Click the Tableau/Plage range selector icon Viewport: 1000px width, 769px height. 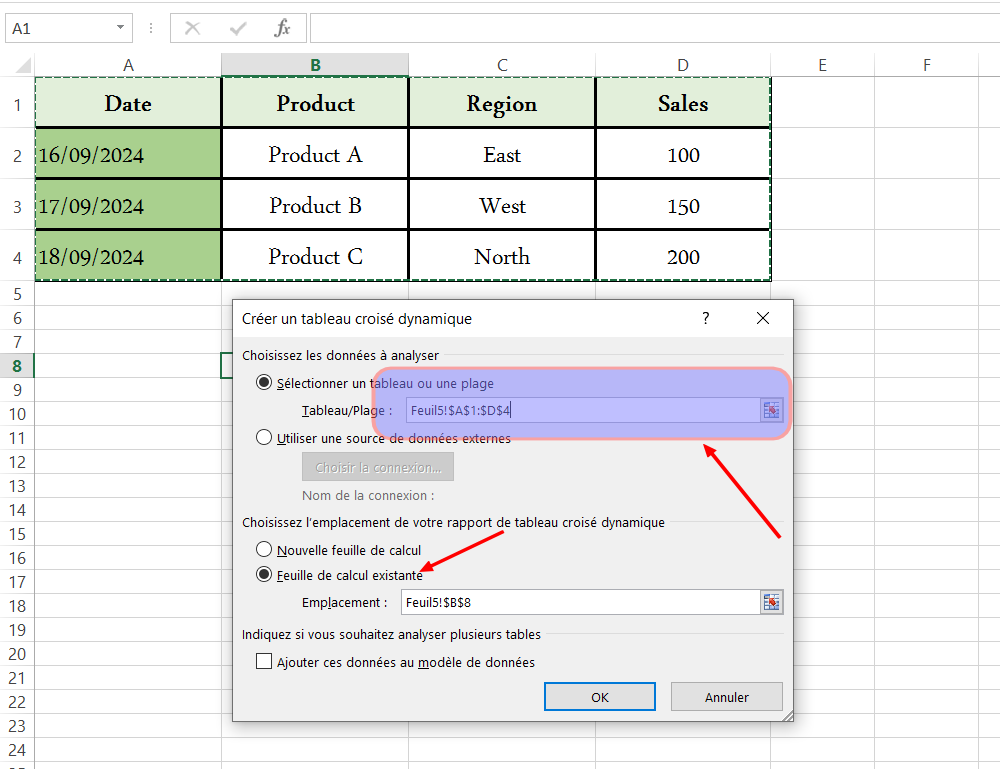[771, 411]
